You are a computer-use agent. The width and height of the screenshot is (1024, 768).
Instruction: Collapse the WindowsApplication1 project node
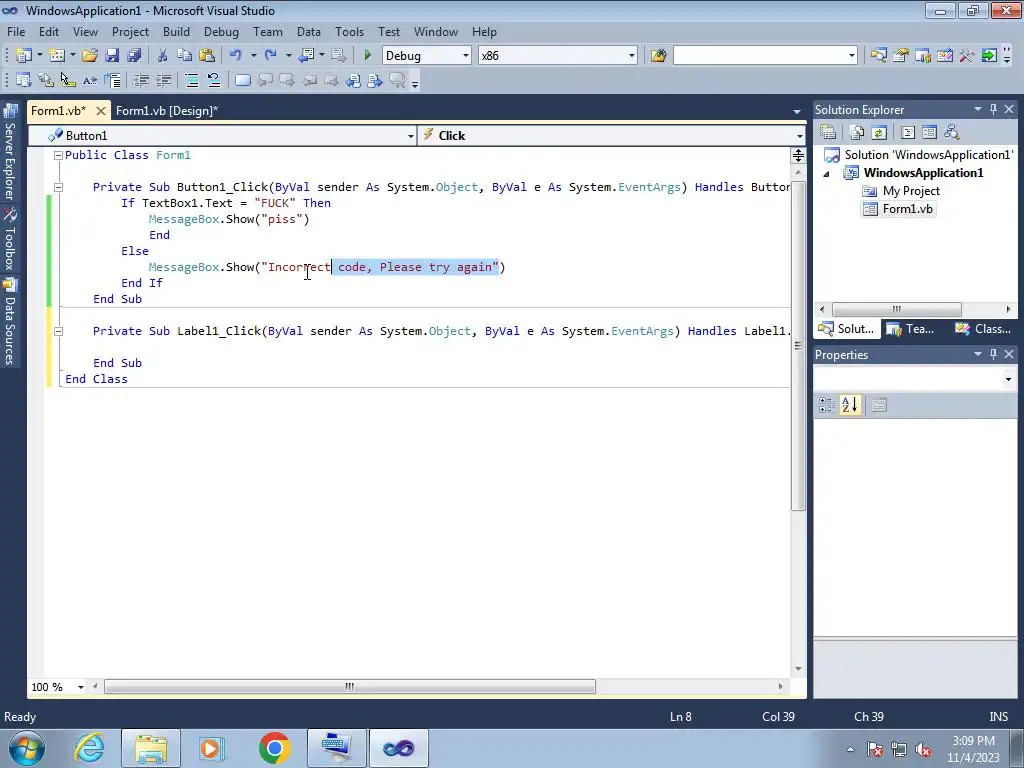tap(827, 174)
